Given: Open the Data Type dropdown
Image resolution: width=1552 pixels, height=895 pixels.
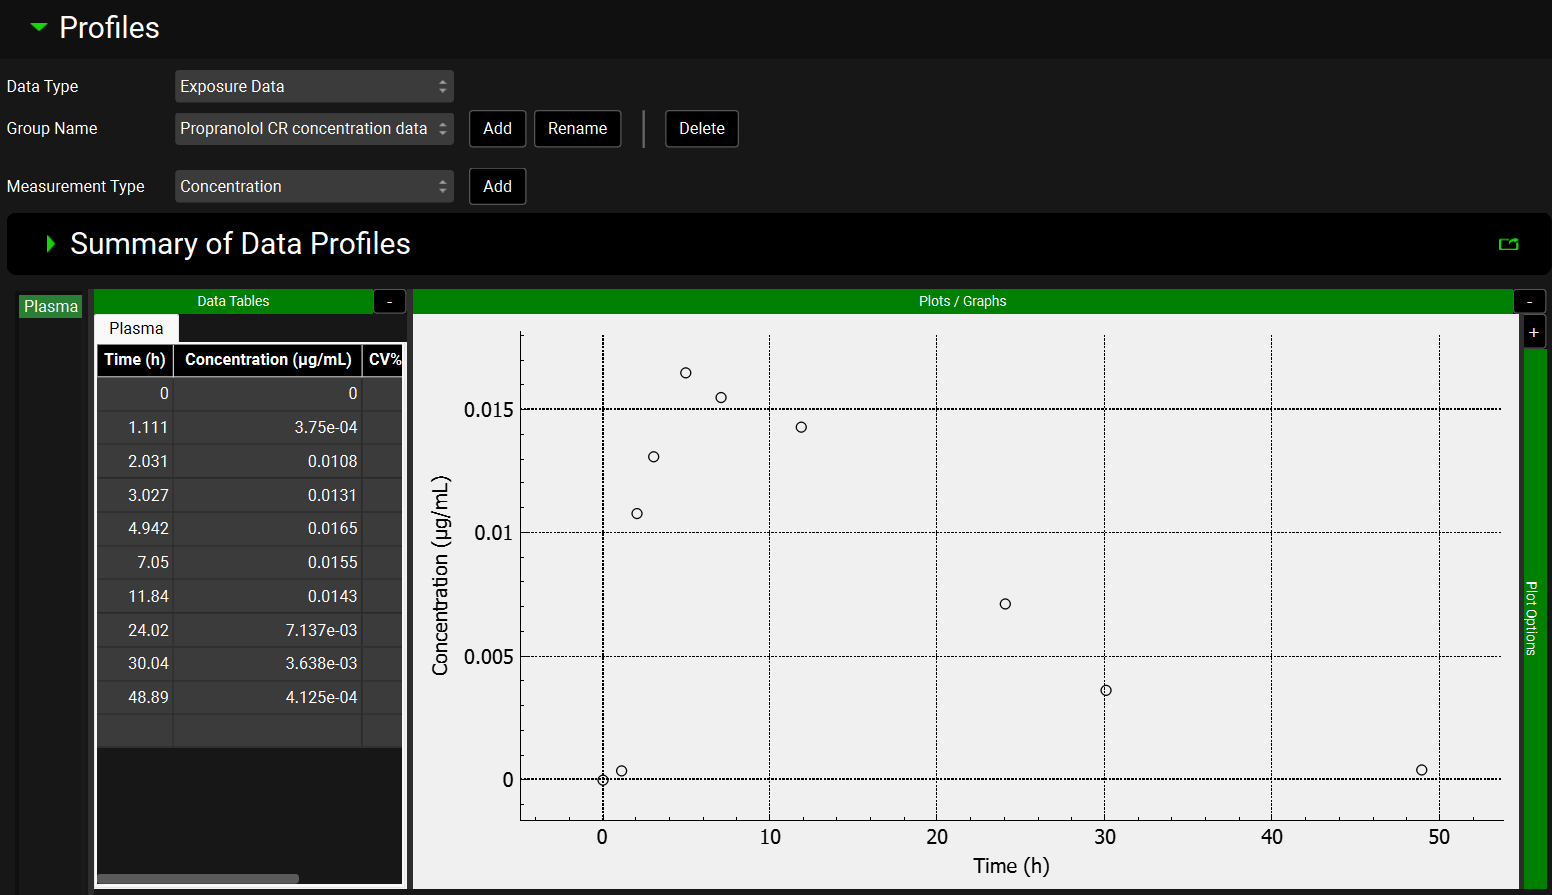Looking at the screenshot, I should pyautogui.click(x=314, y=86).
